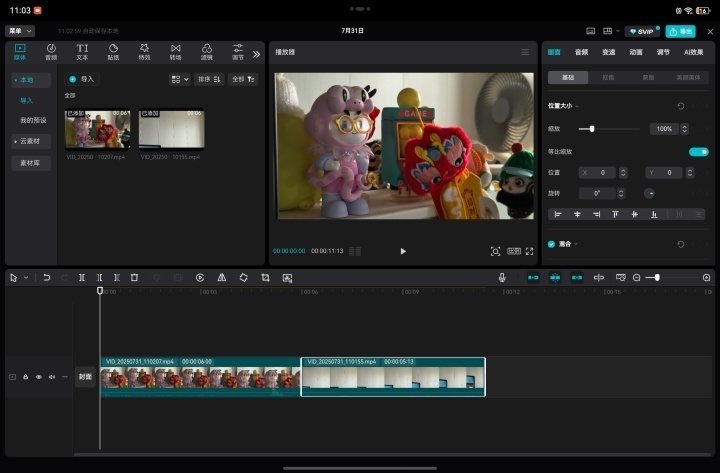Open the 素材库 material library

point(30,163)
